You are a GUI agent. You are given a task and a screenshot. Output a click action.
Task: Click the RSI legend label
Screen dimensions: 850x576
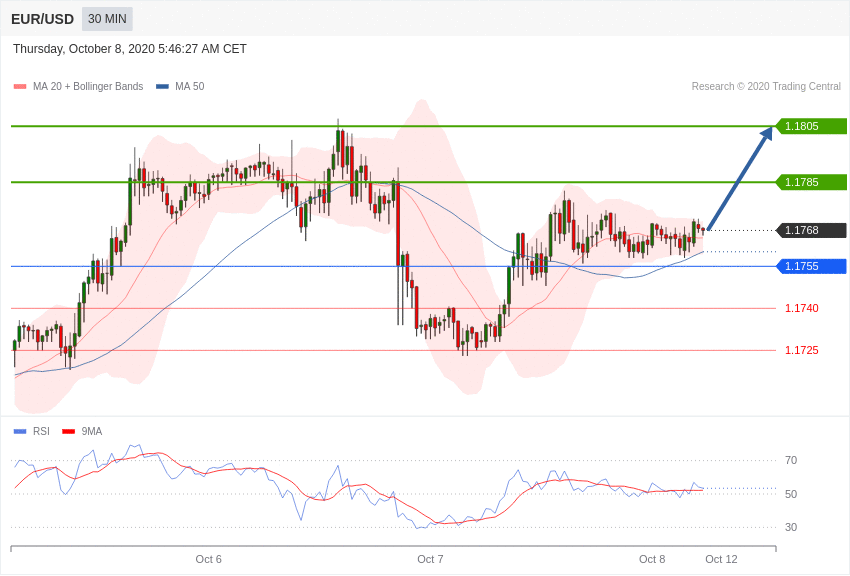[41, 431]
